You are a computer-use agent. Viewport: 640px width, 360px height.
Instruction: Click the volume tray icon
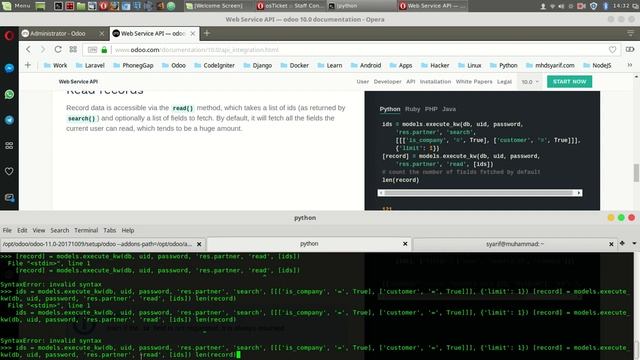(561, 6)
